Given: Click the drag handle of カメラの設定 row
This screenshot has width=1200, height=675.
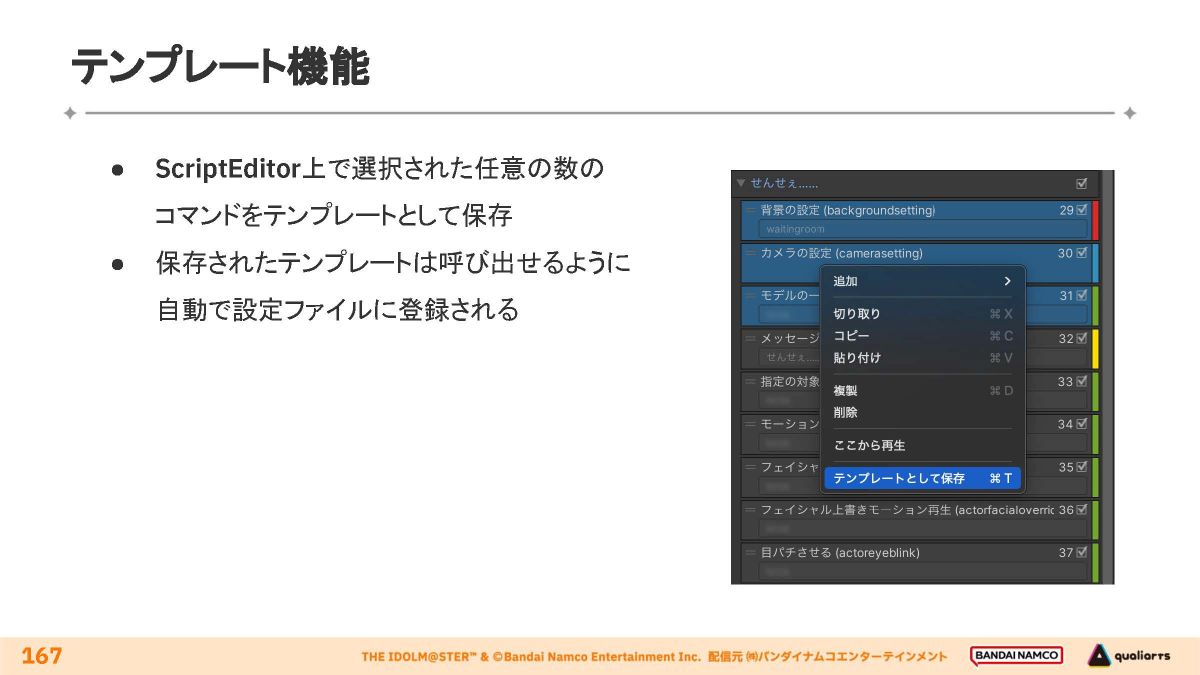Looking at the screenshot, I should click(750, 254).
